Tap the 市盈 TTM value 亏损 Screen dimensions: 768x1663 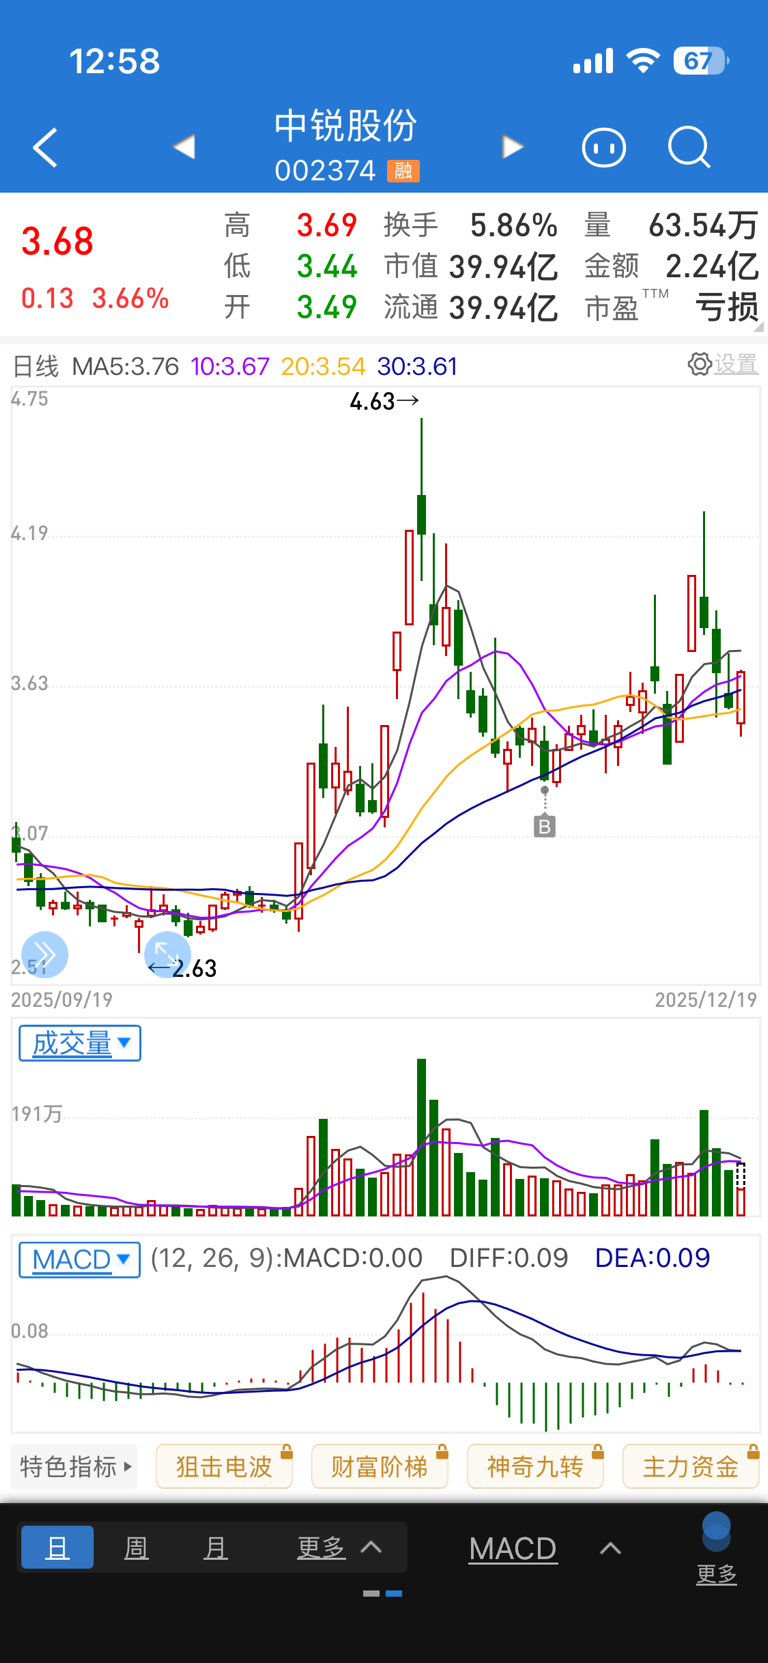click(728, 307)
